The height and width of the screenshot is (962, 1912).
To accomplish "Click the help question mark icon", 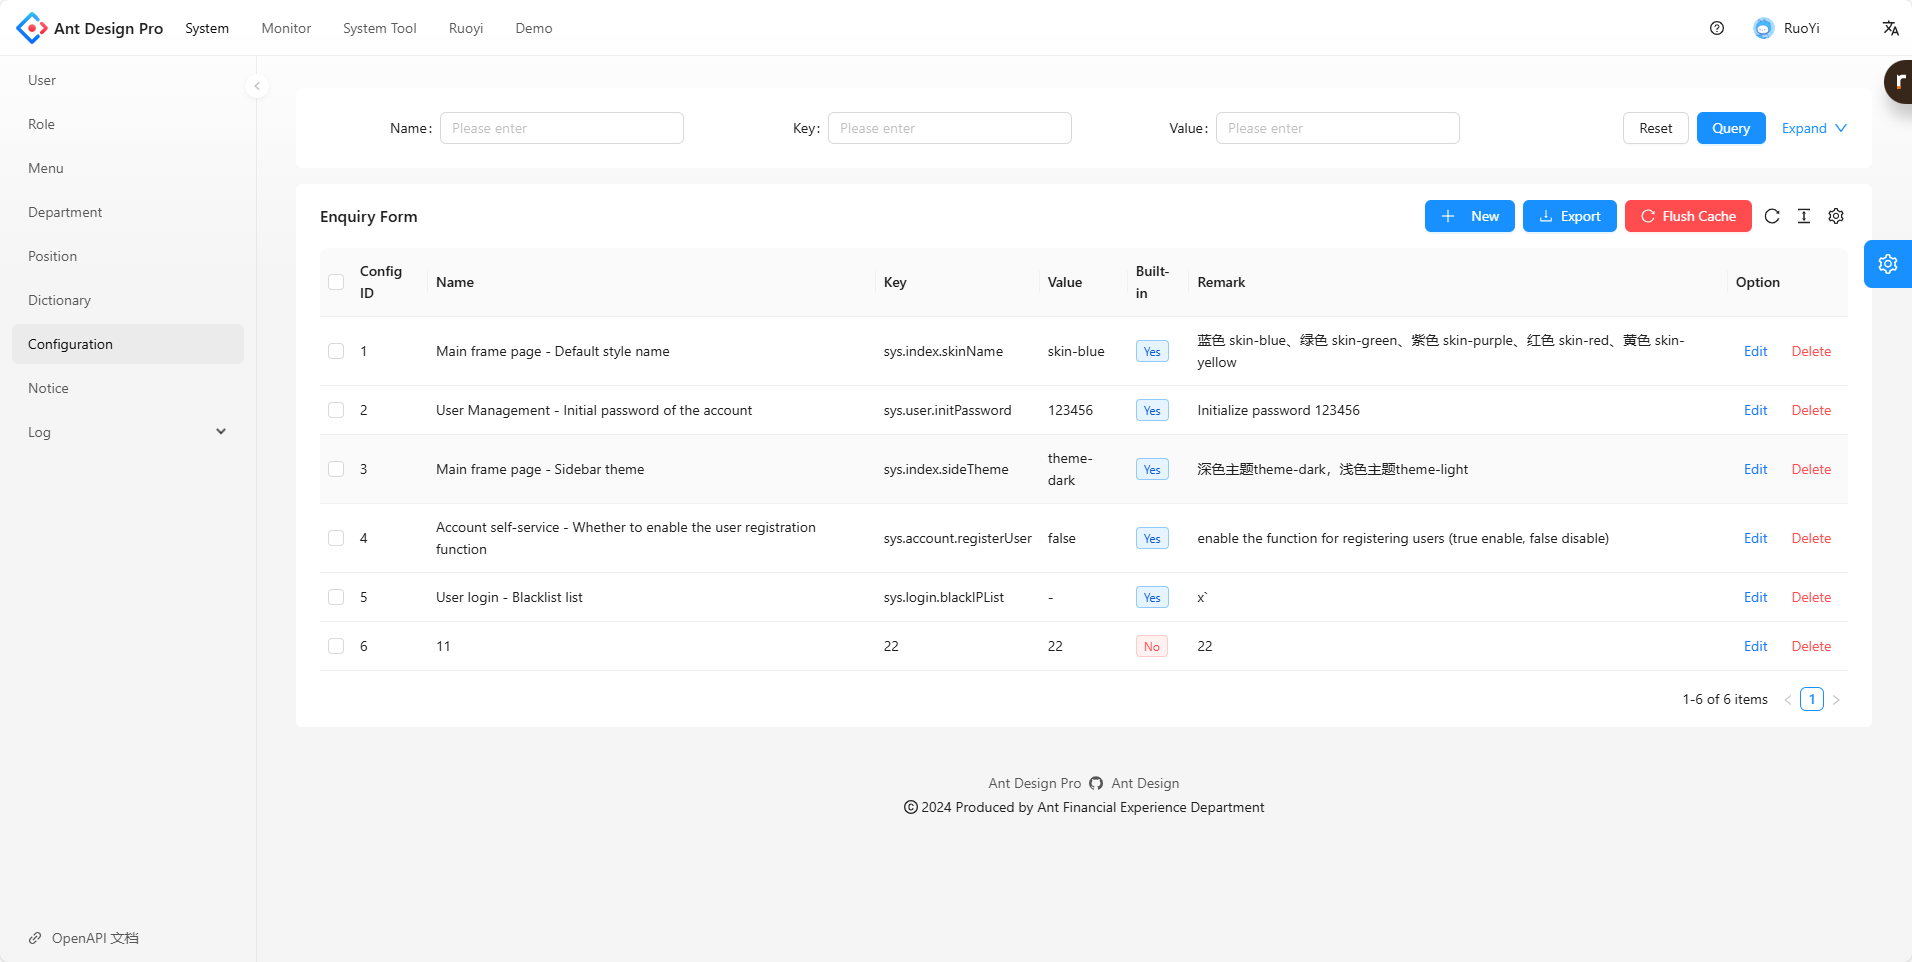I will 1717,28.
